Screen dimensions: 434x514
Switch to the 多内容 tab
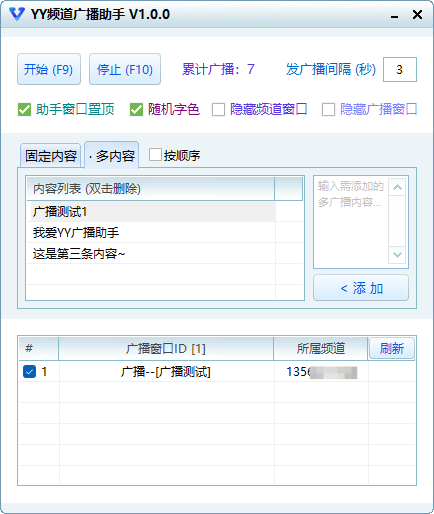point(112,155)
